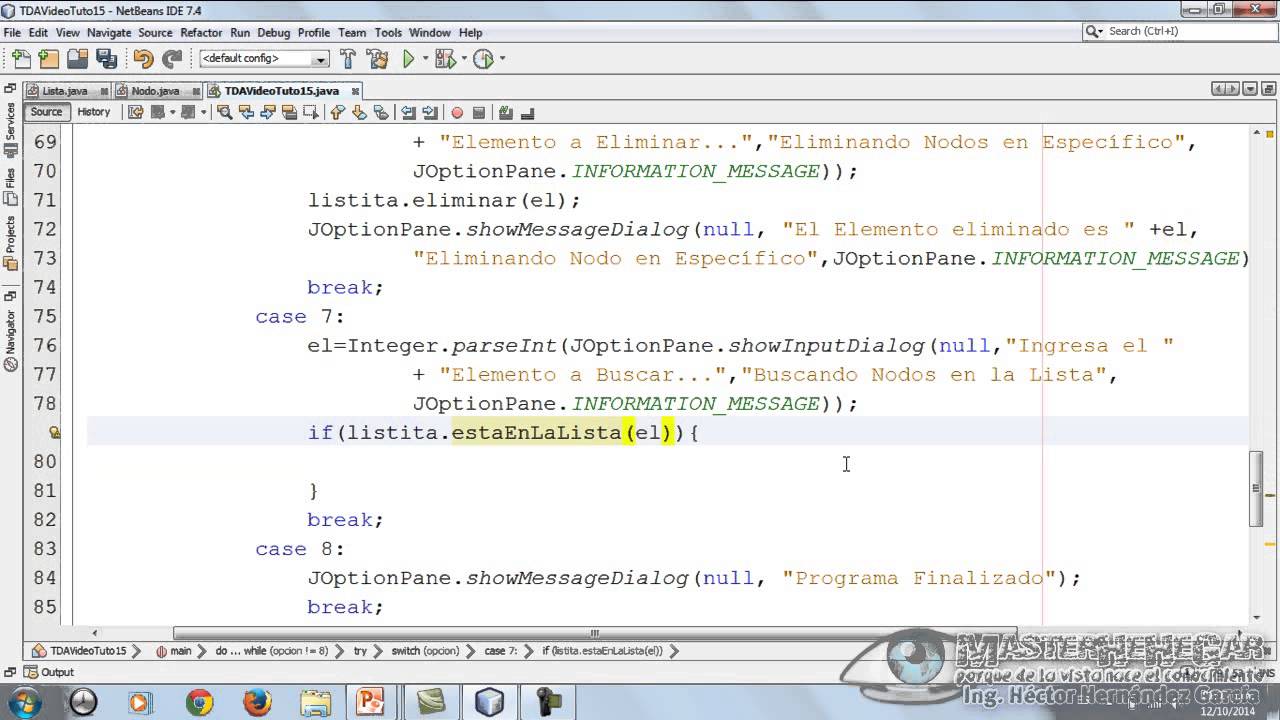Toggle Highlight Search icon

(289, 112)
